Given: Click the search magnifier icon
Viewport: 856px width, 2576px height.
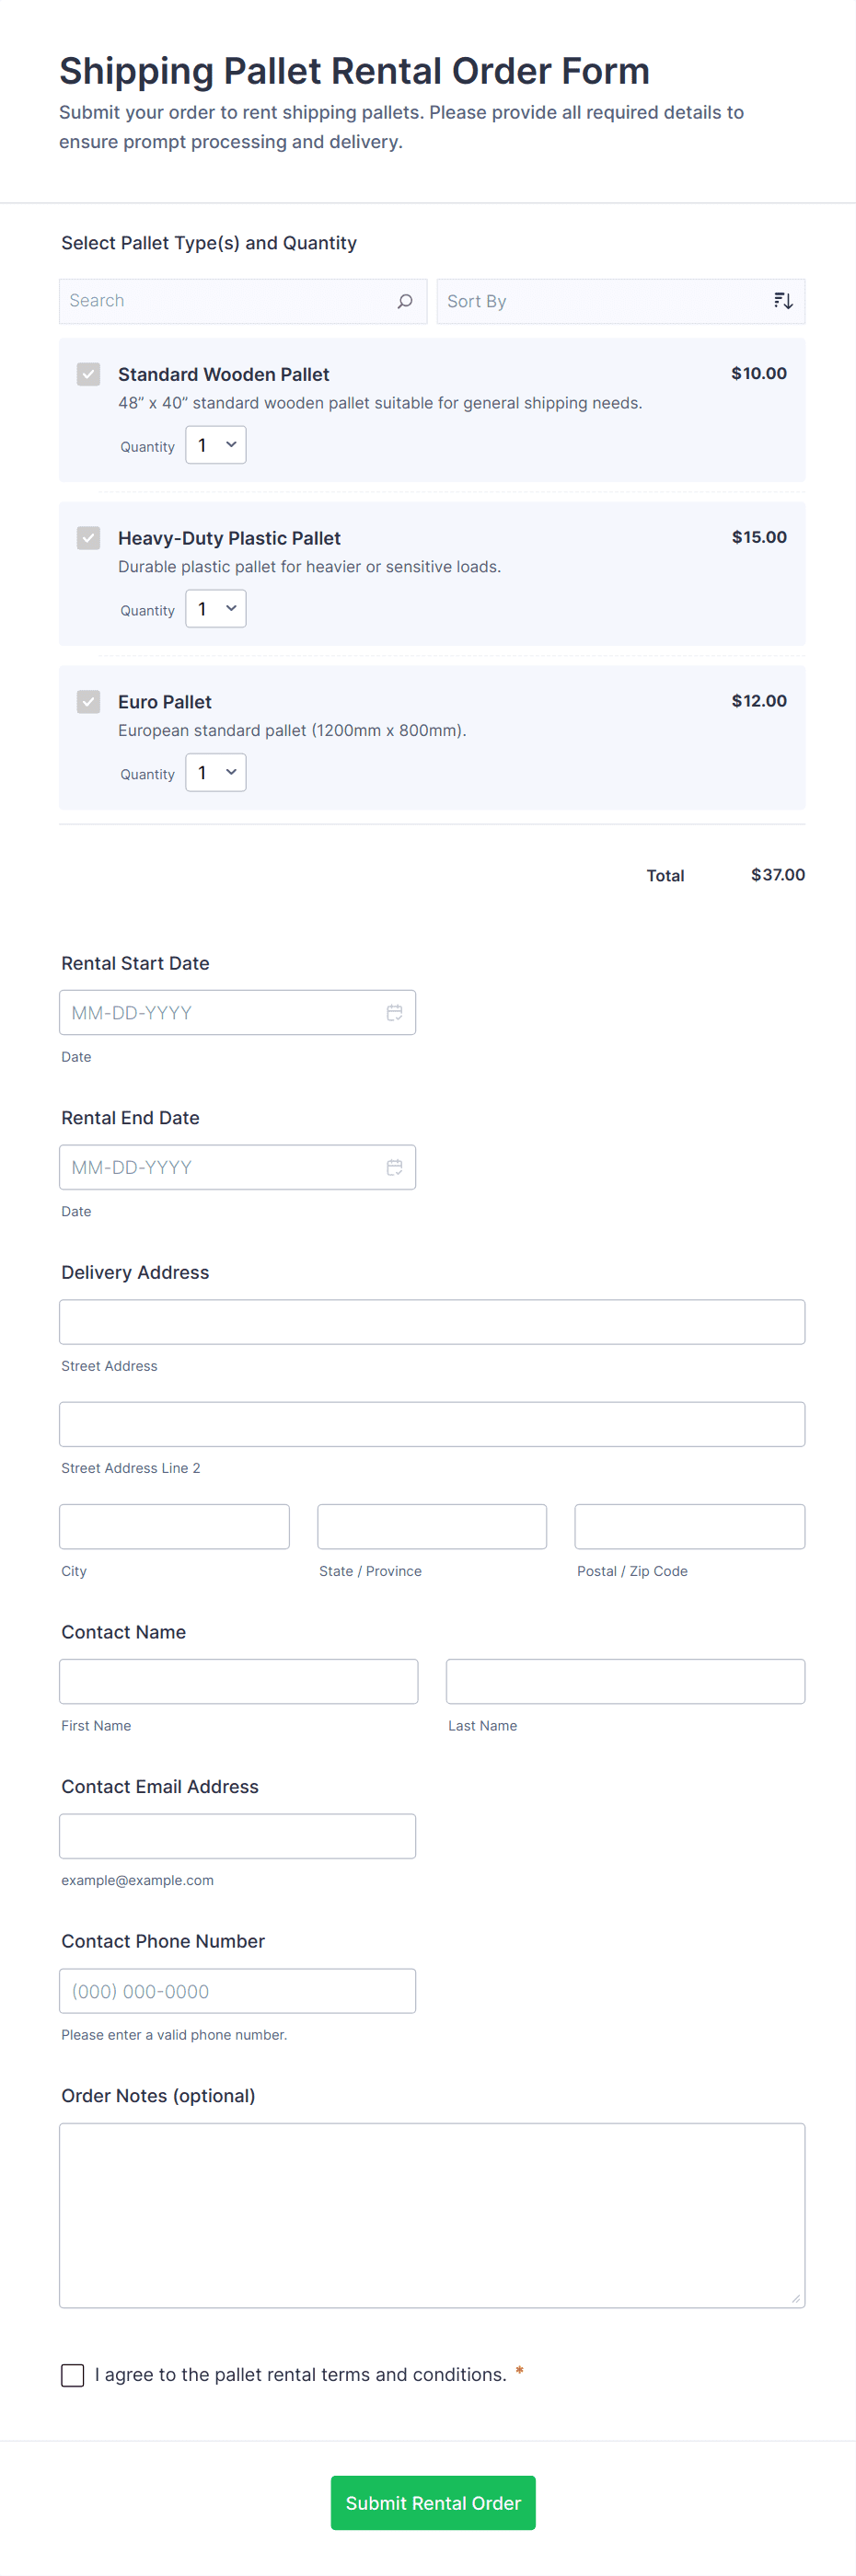Looking at the screenshot, I should pyautogui.click(x=405, y=301).
